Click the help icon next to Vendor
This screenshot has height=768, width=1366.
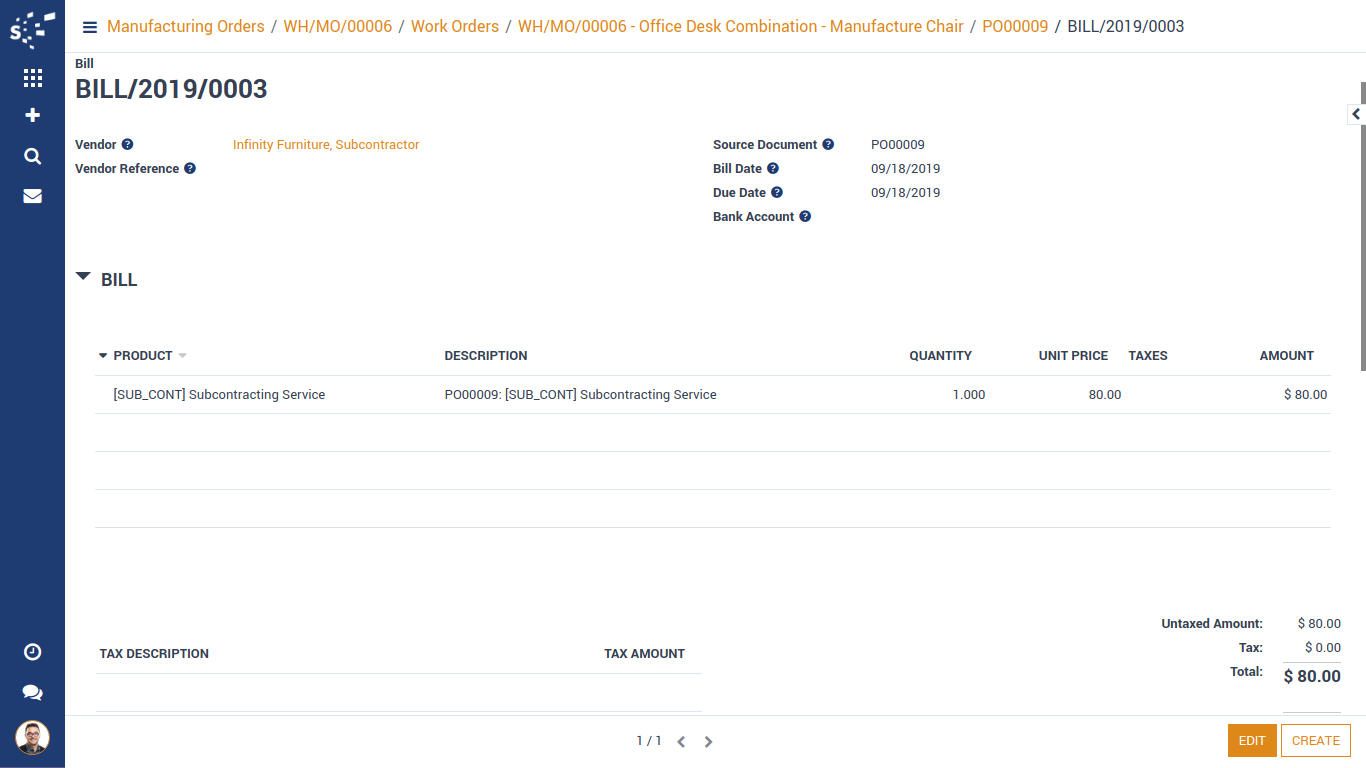pos(127,145)
